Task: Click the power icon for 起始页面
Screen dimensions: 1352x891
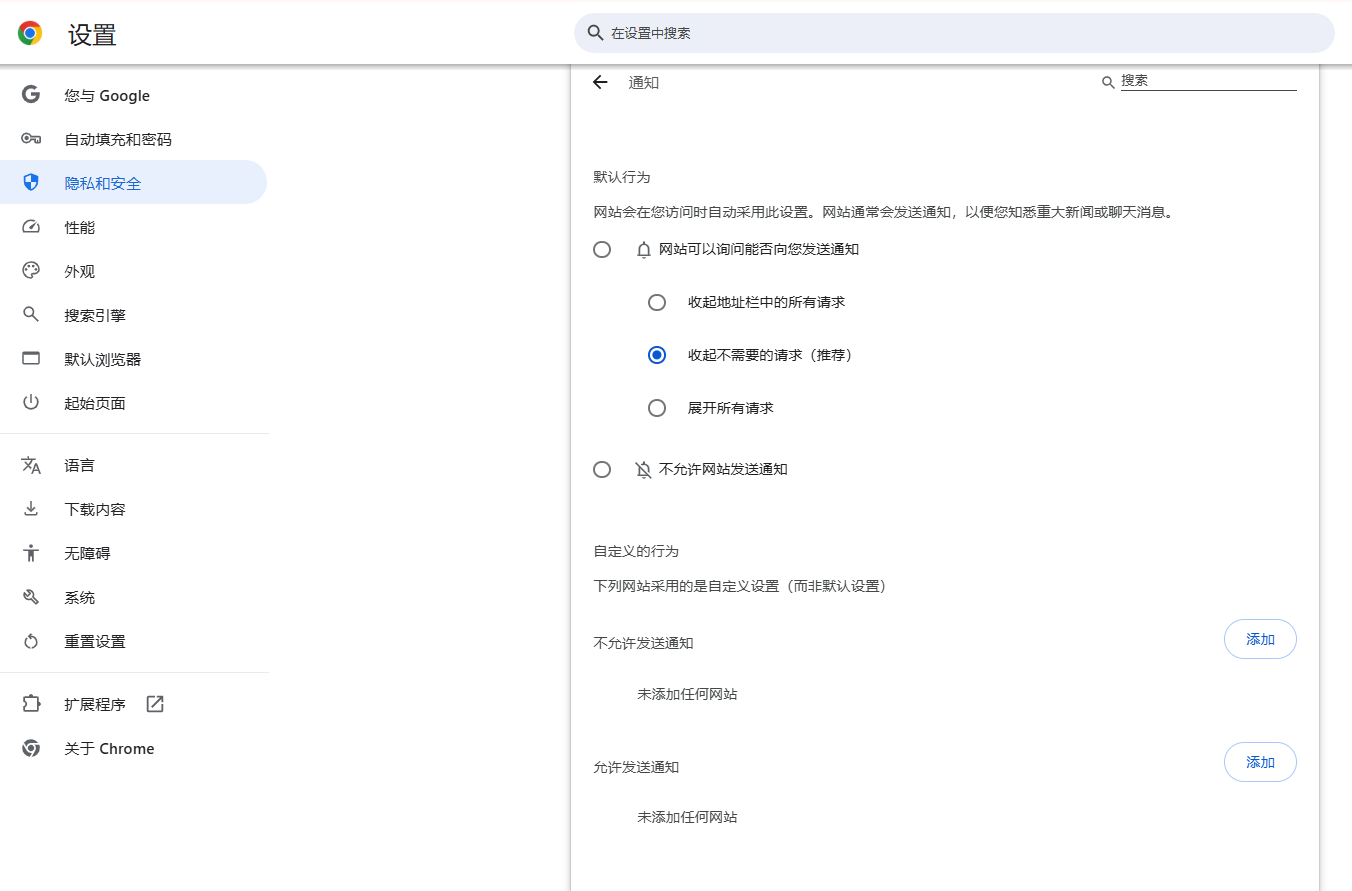Action: point(31,403)
